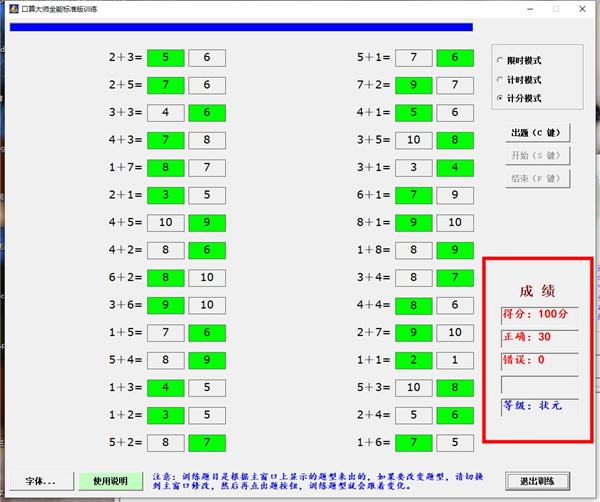Pick answer 6 for 5+1=
The height and width of the screenshot is (502, 600).
coord(455,58)
